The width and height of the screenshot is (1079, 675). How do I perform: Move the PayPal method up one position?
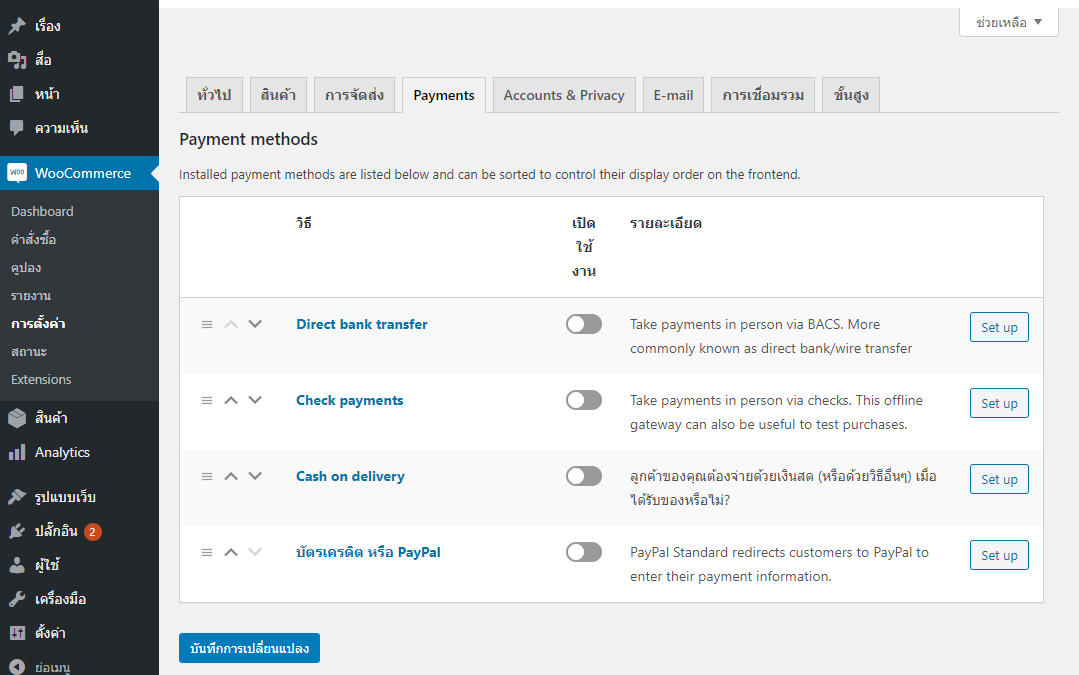pos(231,553)
